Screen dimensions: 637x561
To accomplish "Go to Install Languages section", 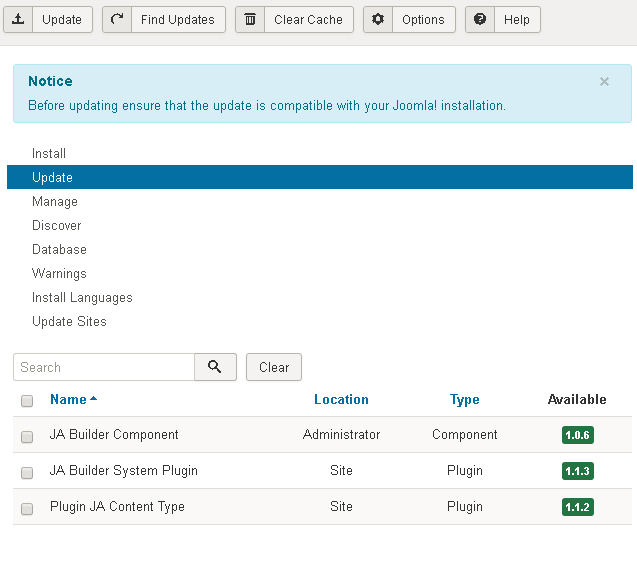I will [82, 298].
